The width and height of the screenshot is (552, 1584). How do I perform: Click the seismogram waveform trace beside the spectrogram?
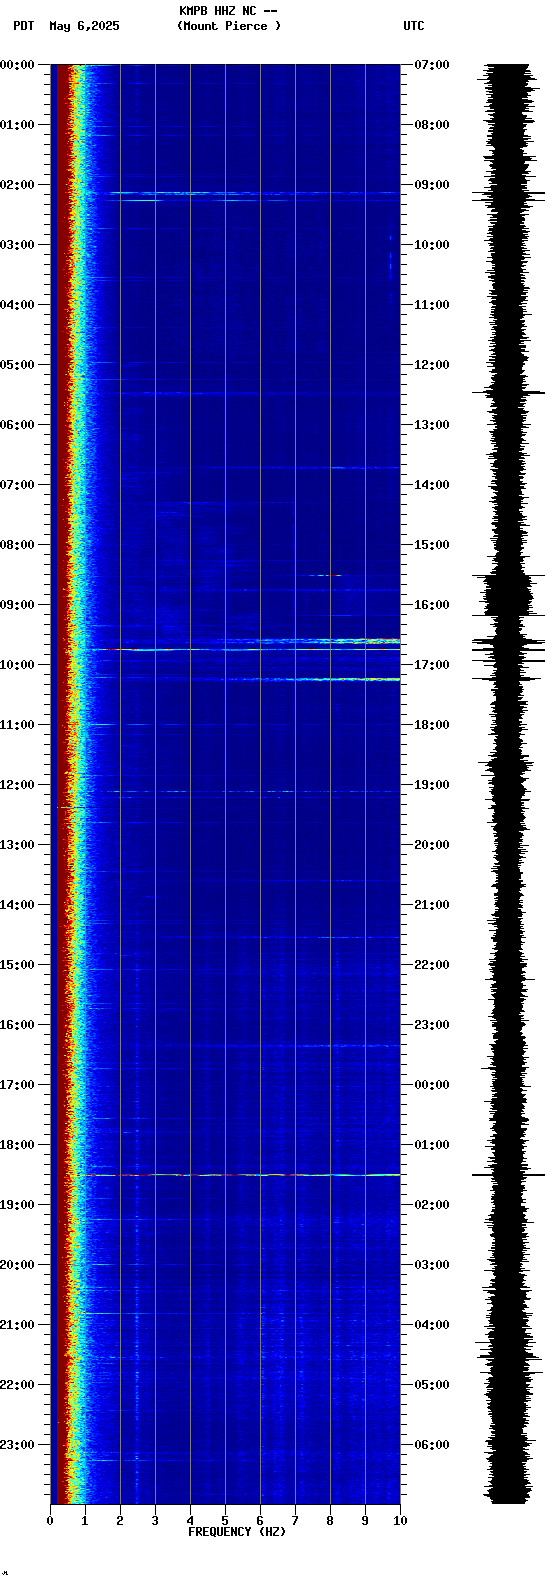click(x=508, y=784)
